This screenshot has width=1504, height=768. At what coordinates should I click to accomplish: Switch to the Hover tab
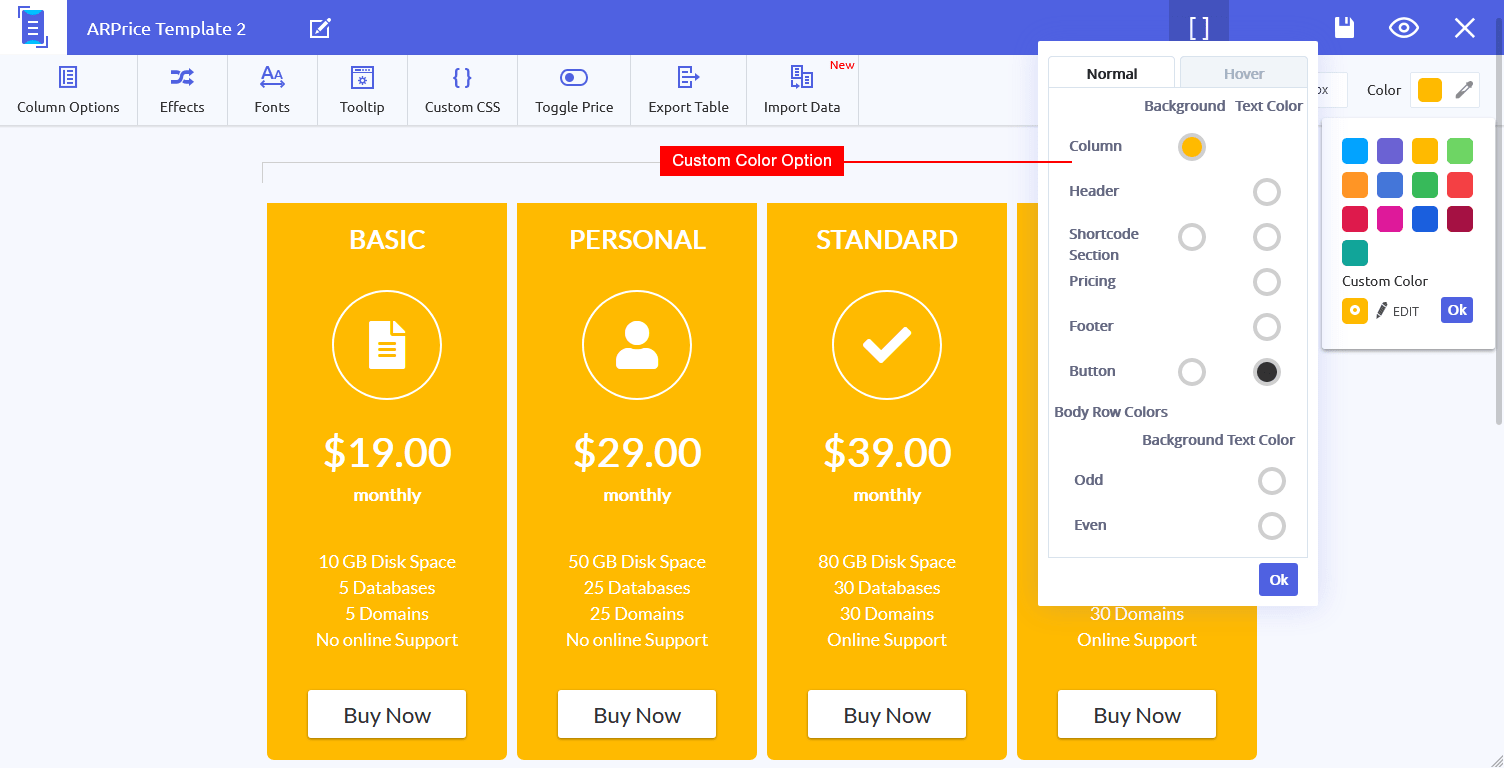(1244, 73)
